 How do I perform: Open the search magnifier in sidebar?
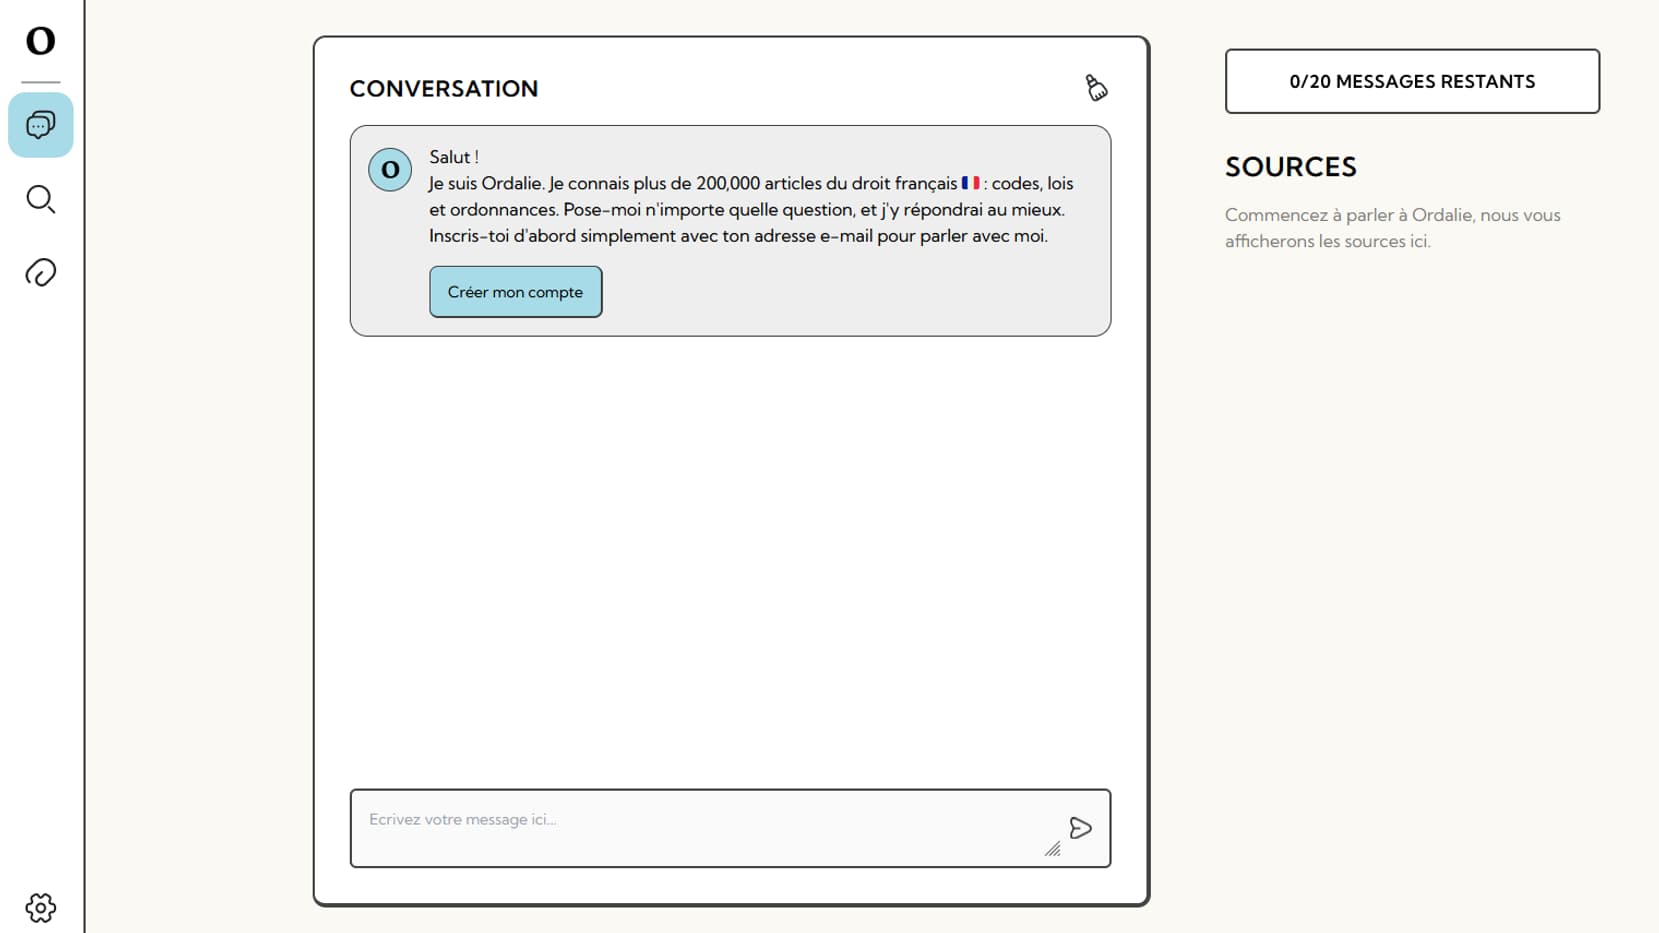41,199
